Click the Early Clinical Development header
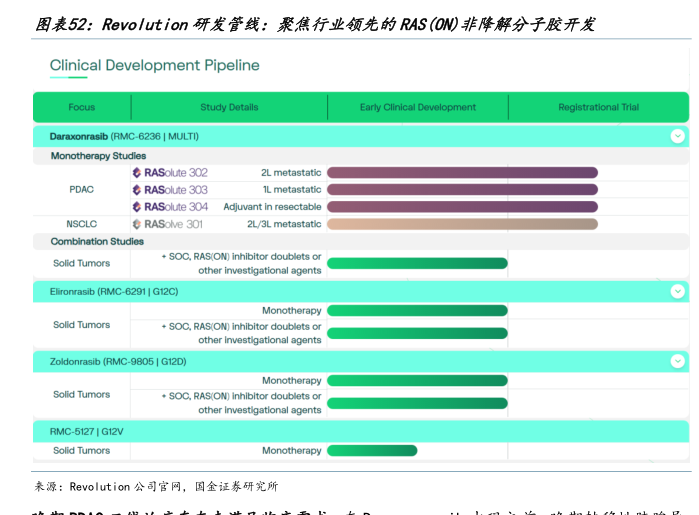Image resolution: width=699 pixels, height=515 pixels. click(x=418, y=108)
